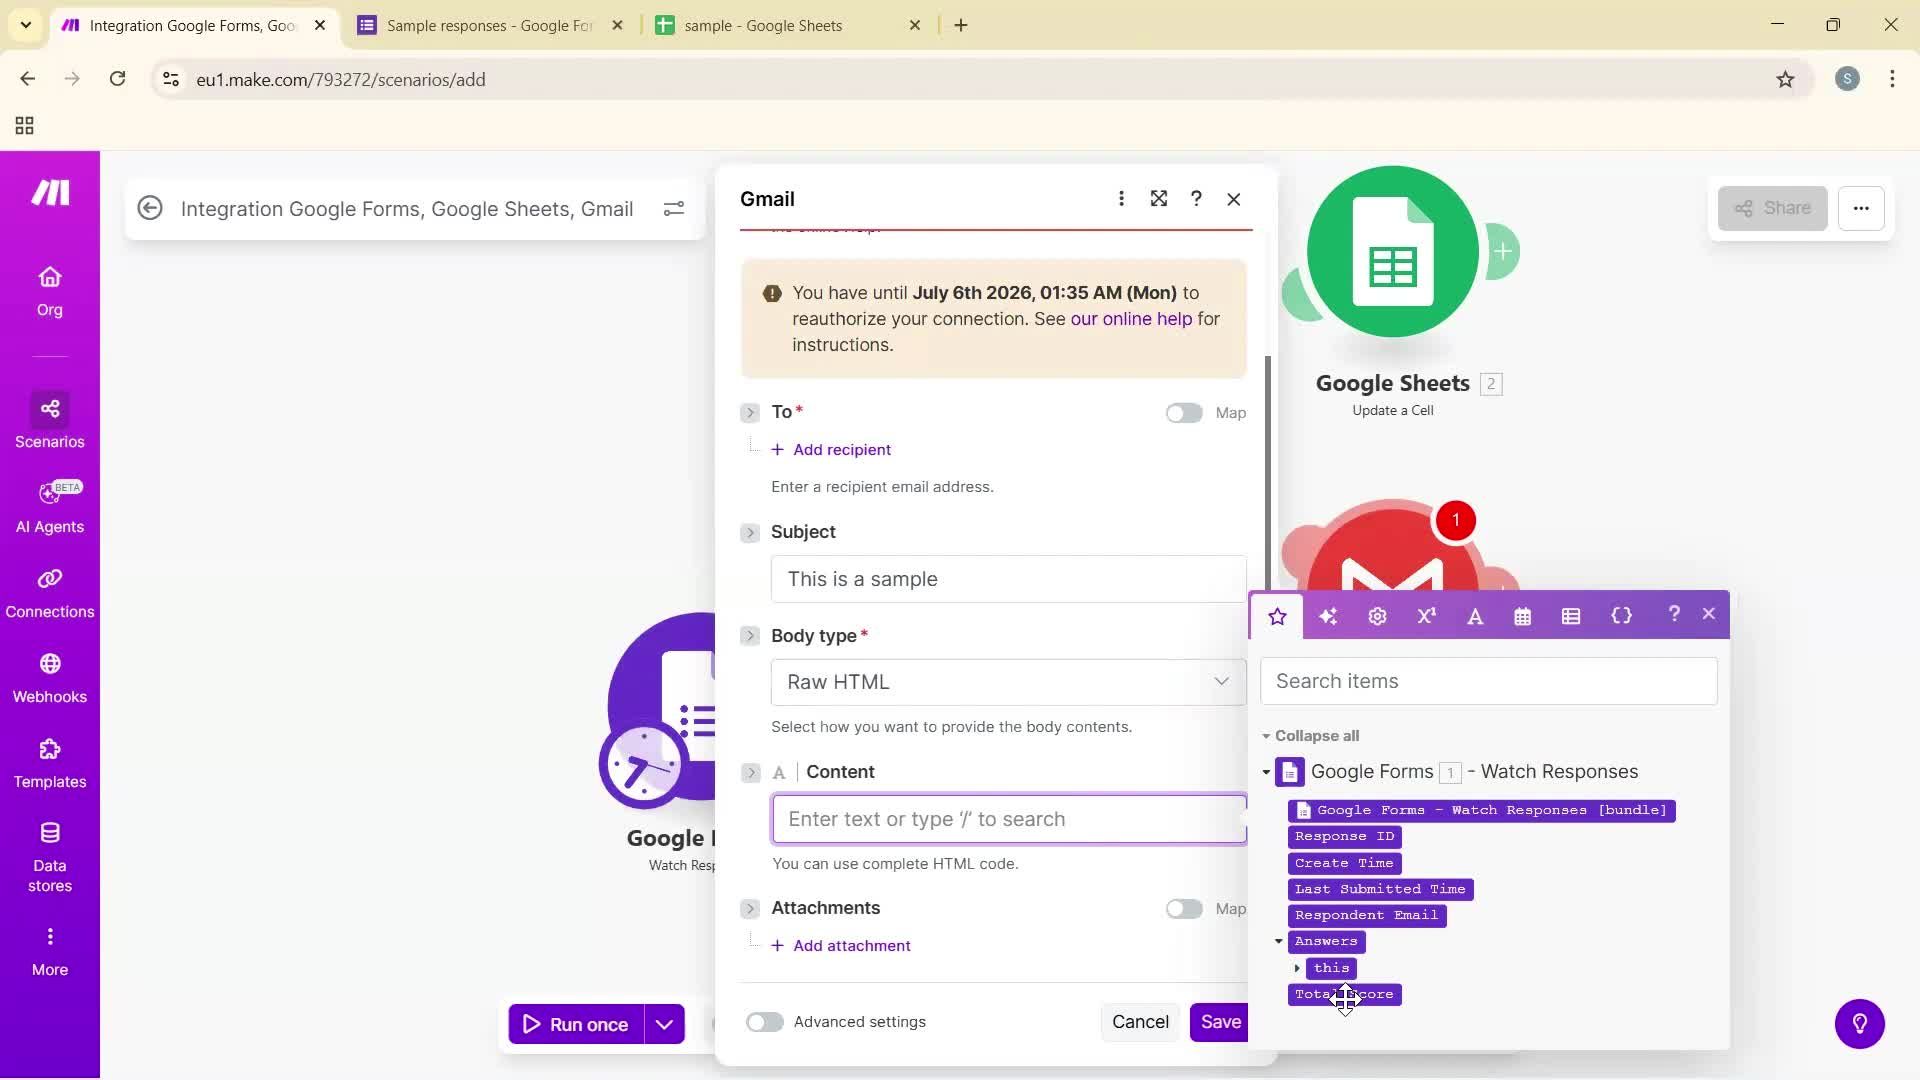This screenshot has width=1920, height=1080.
Task: Open the Body type dropdown
Action: point(1007,681)
